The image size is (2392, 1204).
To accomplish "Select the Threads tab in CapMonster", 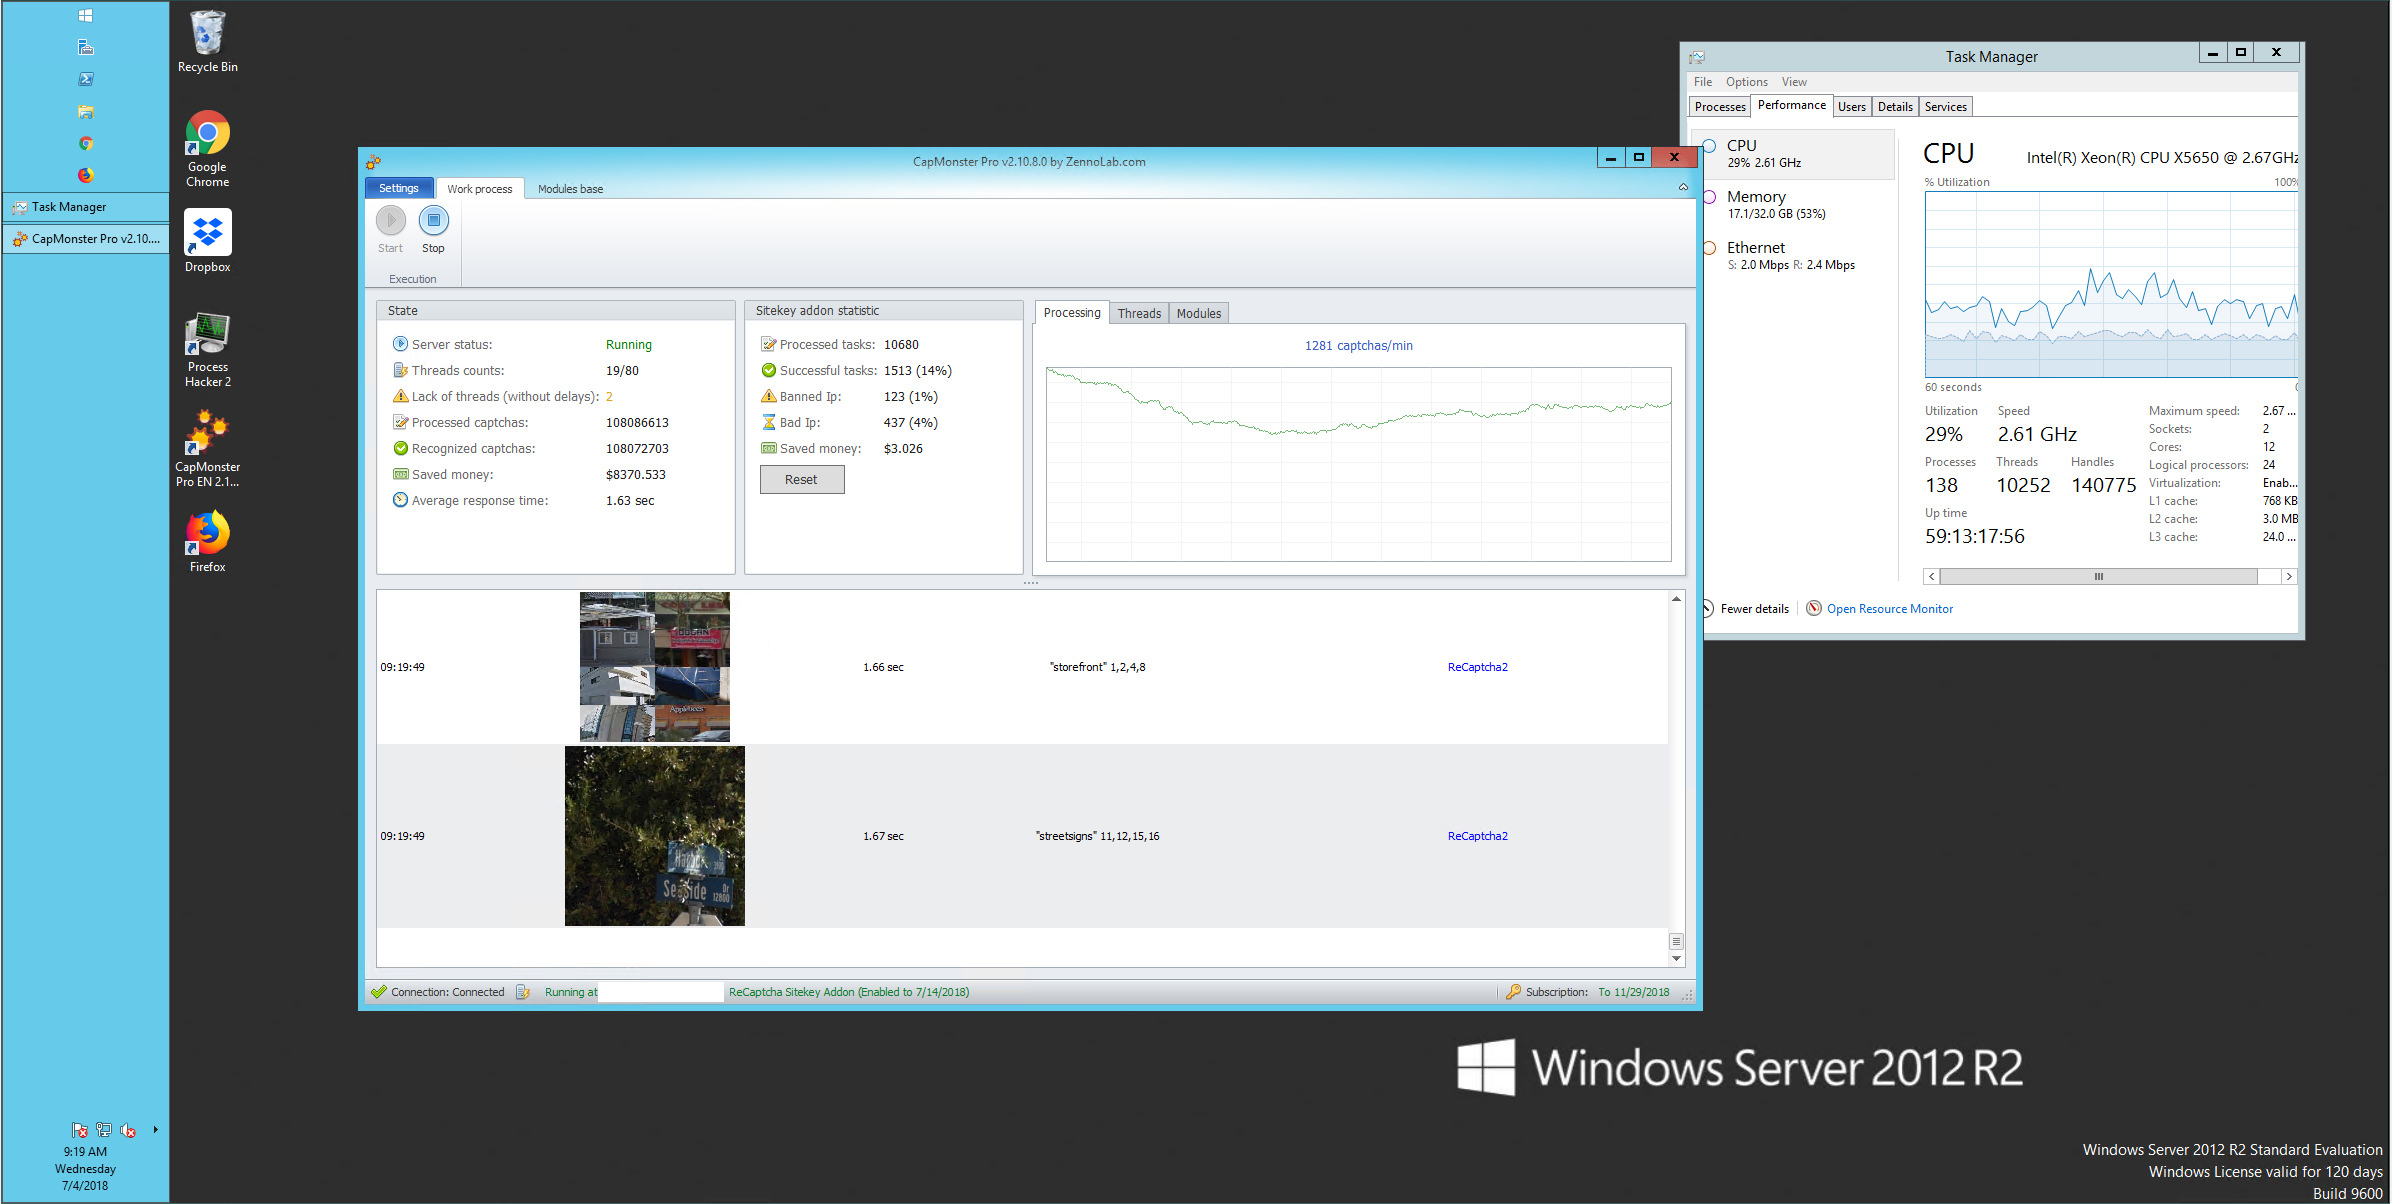I will [1139, 313].
